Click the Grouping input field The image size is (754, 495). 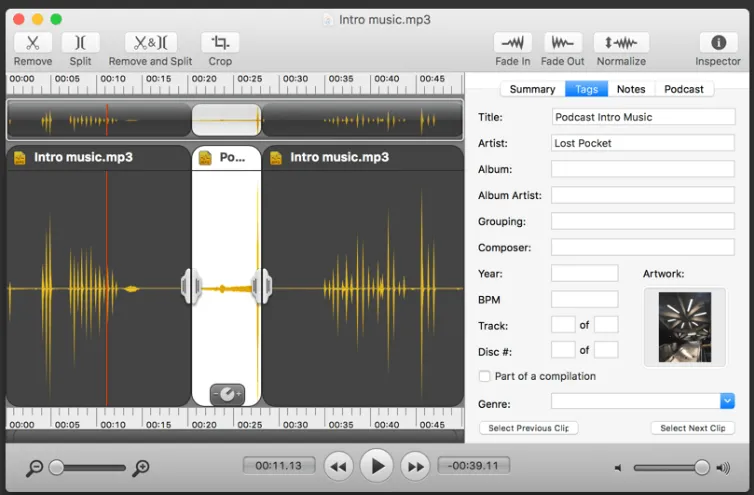click(642, 221)
